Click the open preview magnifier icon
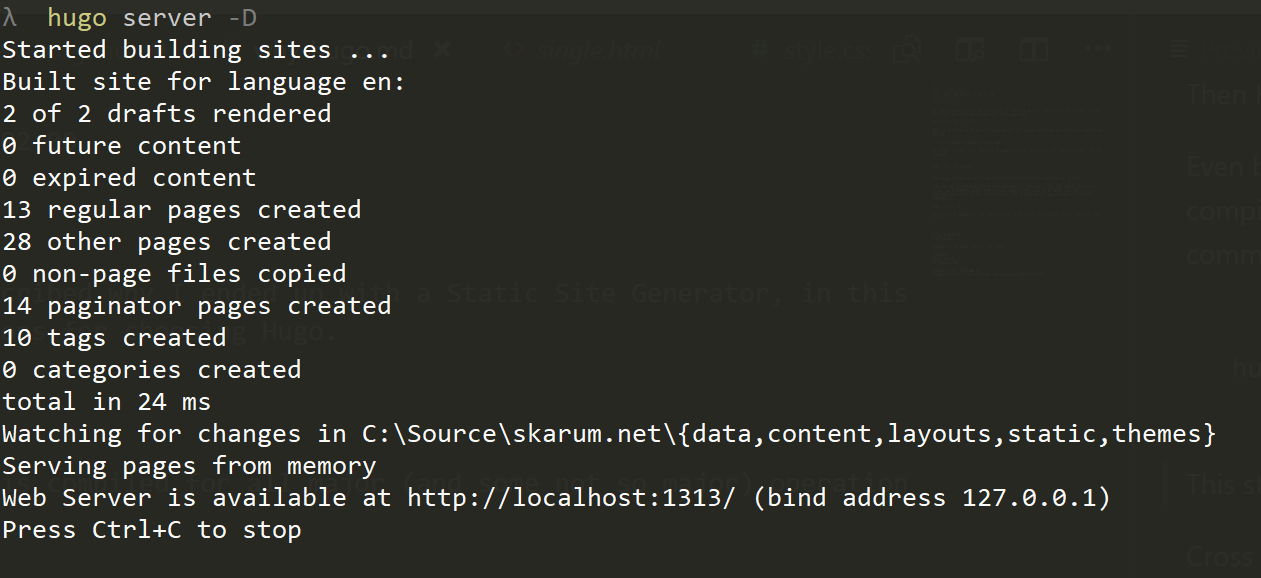The image size is (1261, 578). click(x=907, y=50)
